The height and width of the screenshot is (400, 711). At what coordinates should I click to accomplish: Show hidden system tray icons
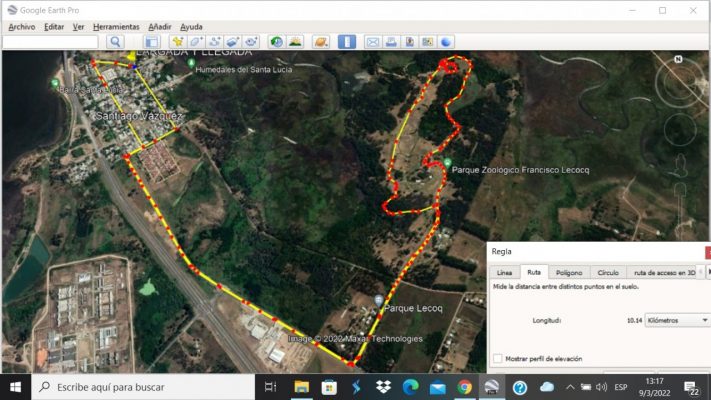click(570, 387)
